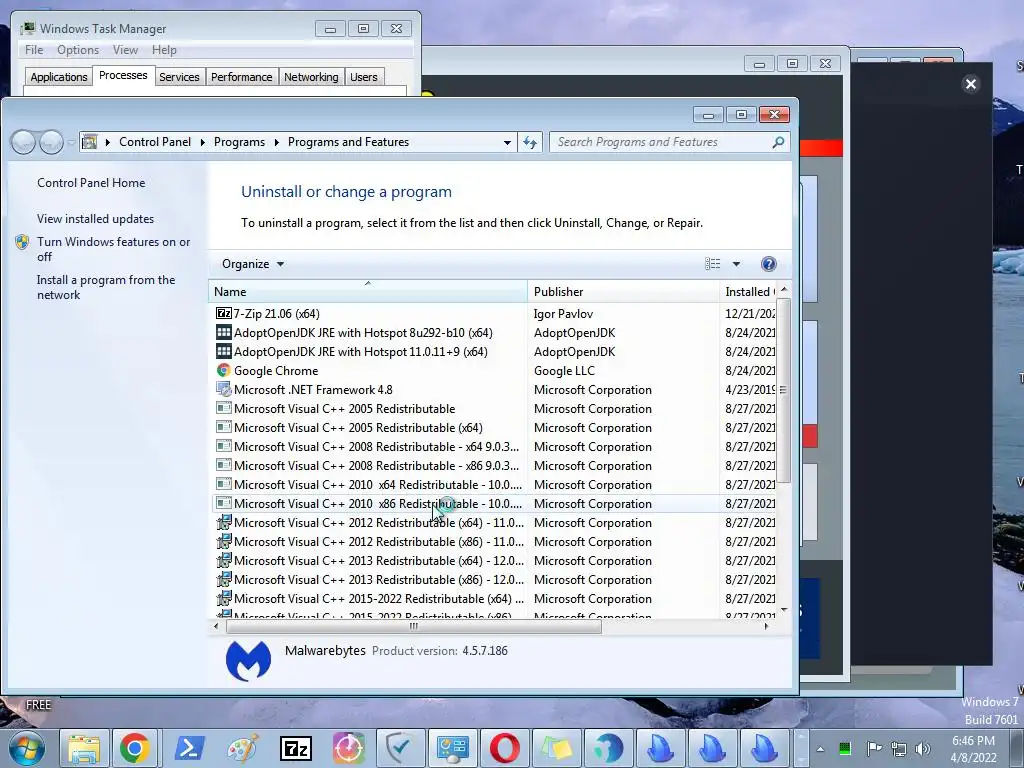Switch to Task Manager Services tab
Viewport: 1024px width, 768px height.
(x=179, y=77)
